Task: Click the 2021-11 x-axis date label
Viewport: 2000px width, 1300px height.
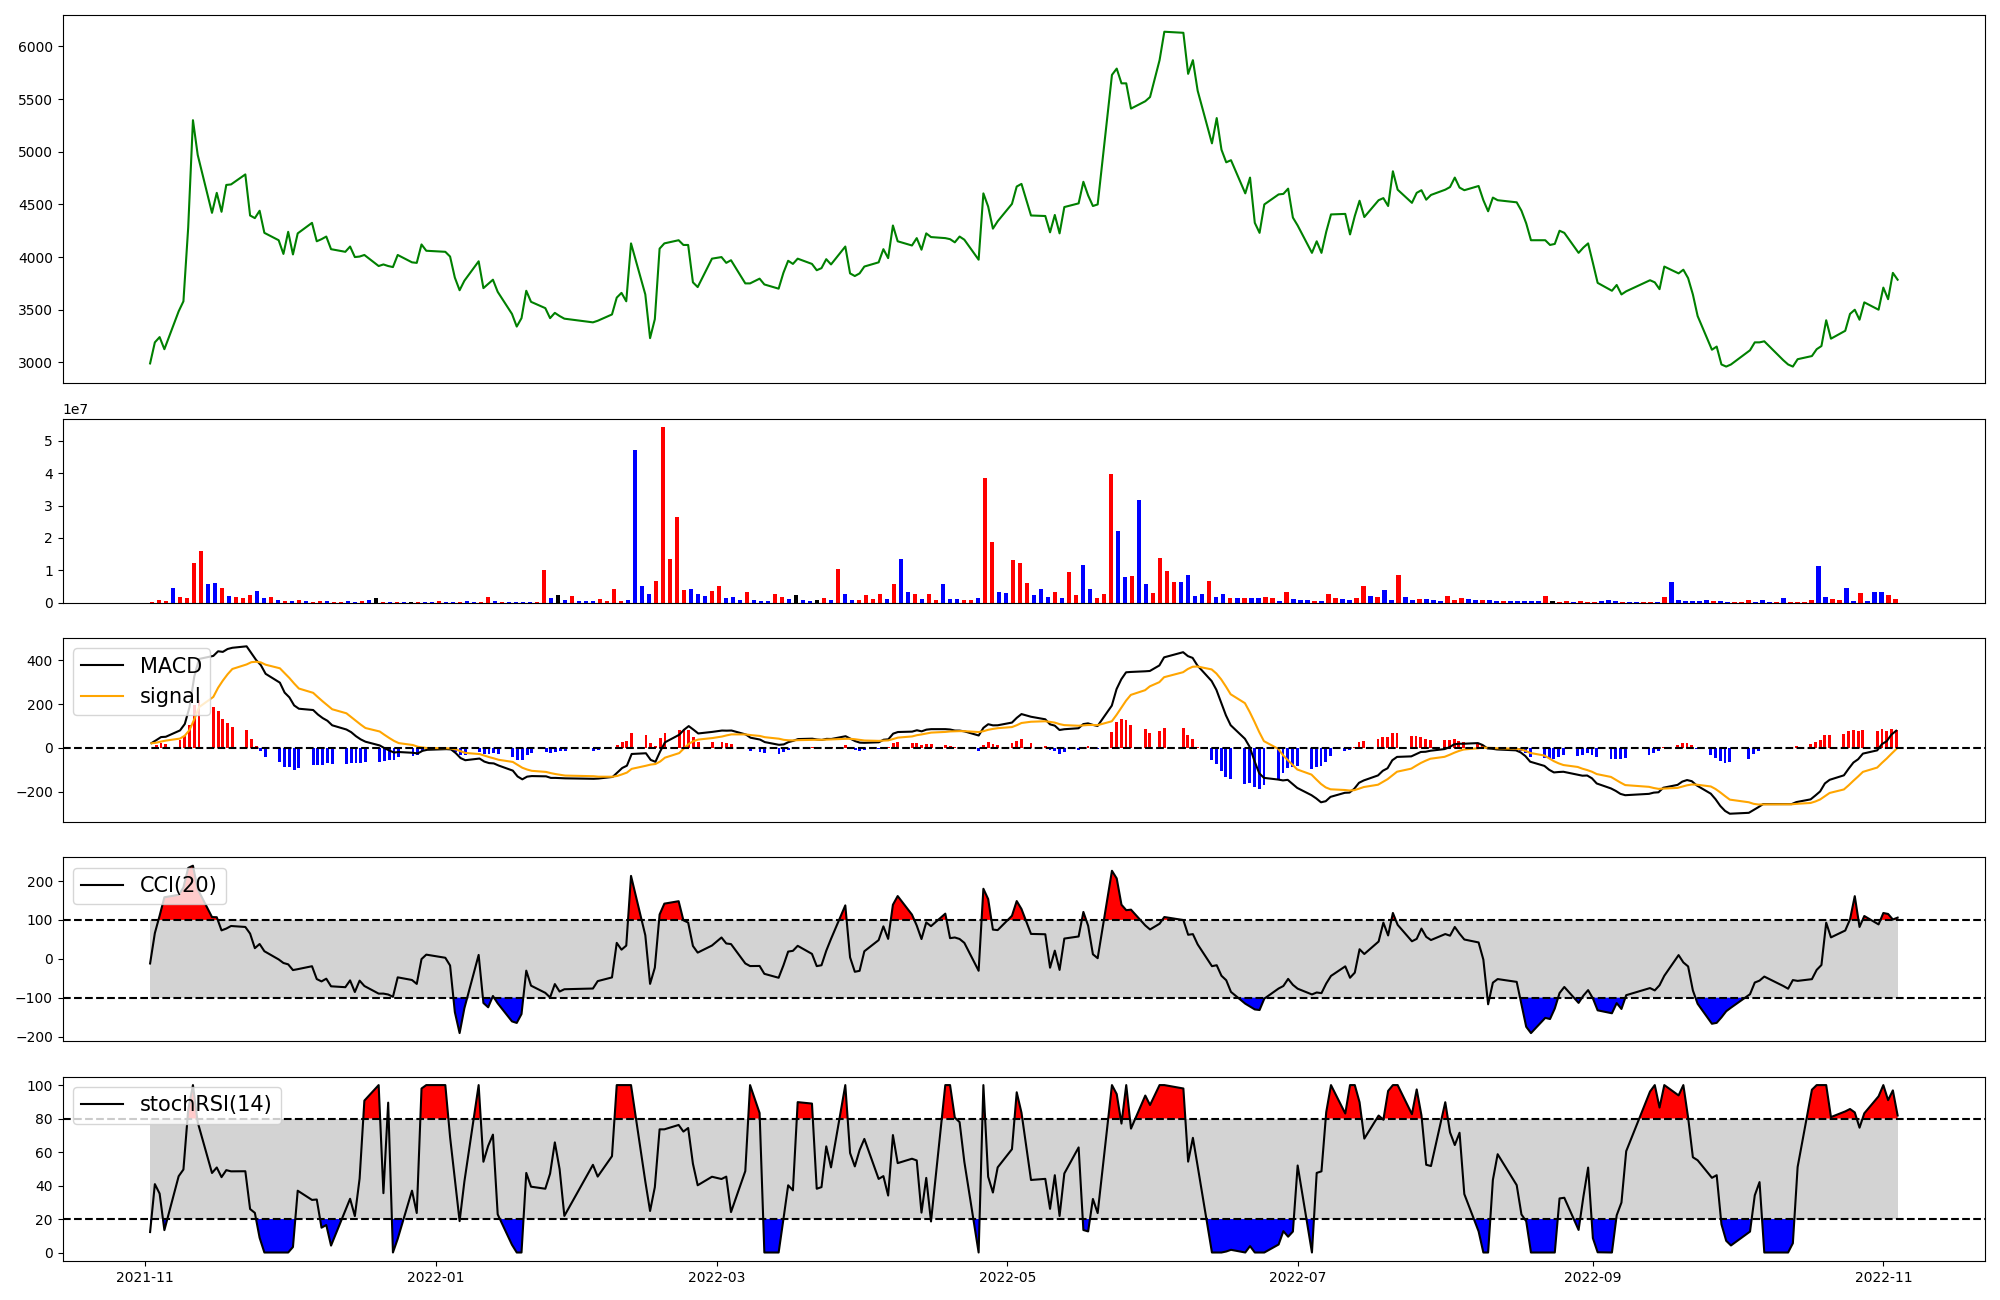Action: pyautogui.click(x=145, y=1277)
